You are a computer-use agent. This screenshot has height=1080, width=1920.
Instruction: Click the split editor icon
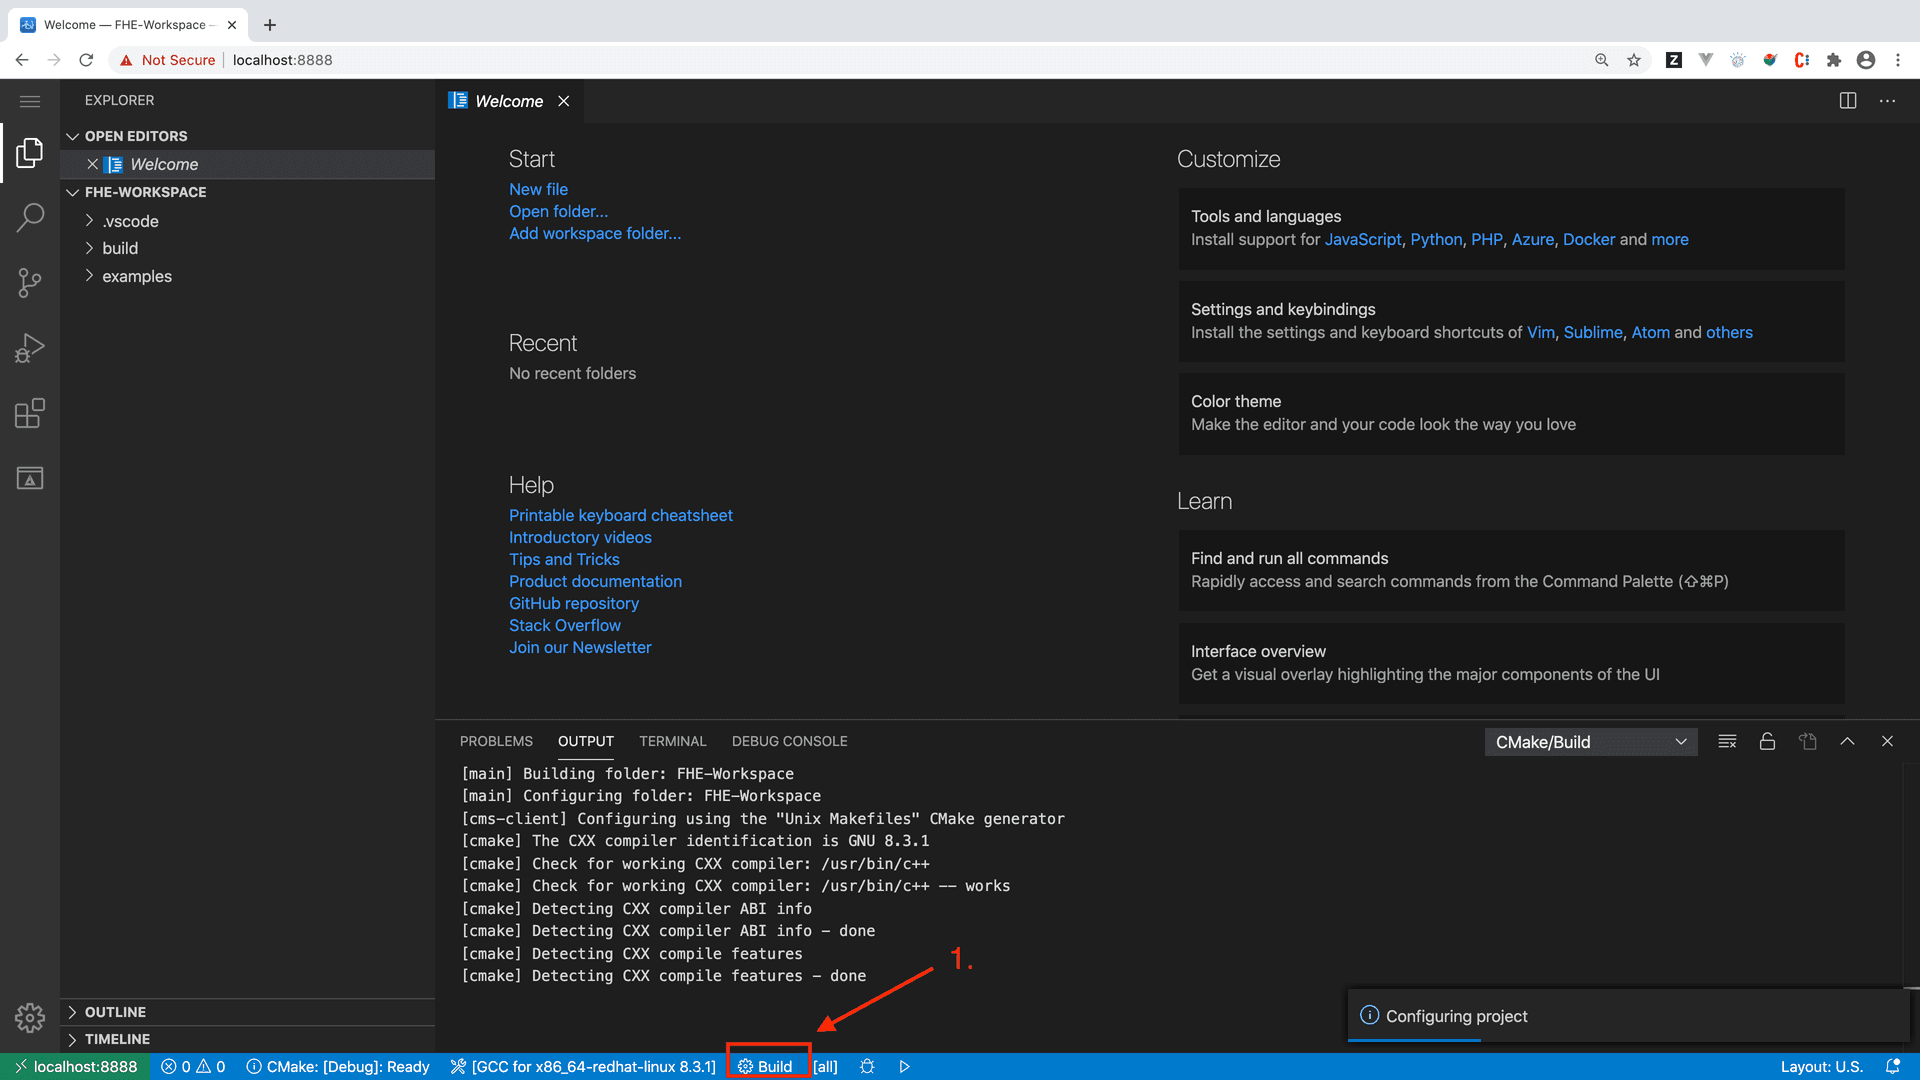tap(1848, 101)
